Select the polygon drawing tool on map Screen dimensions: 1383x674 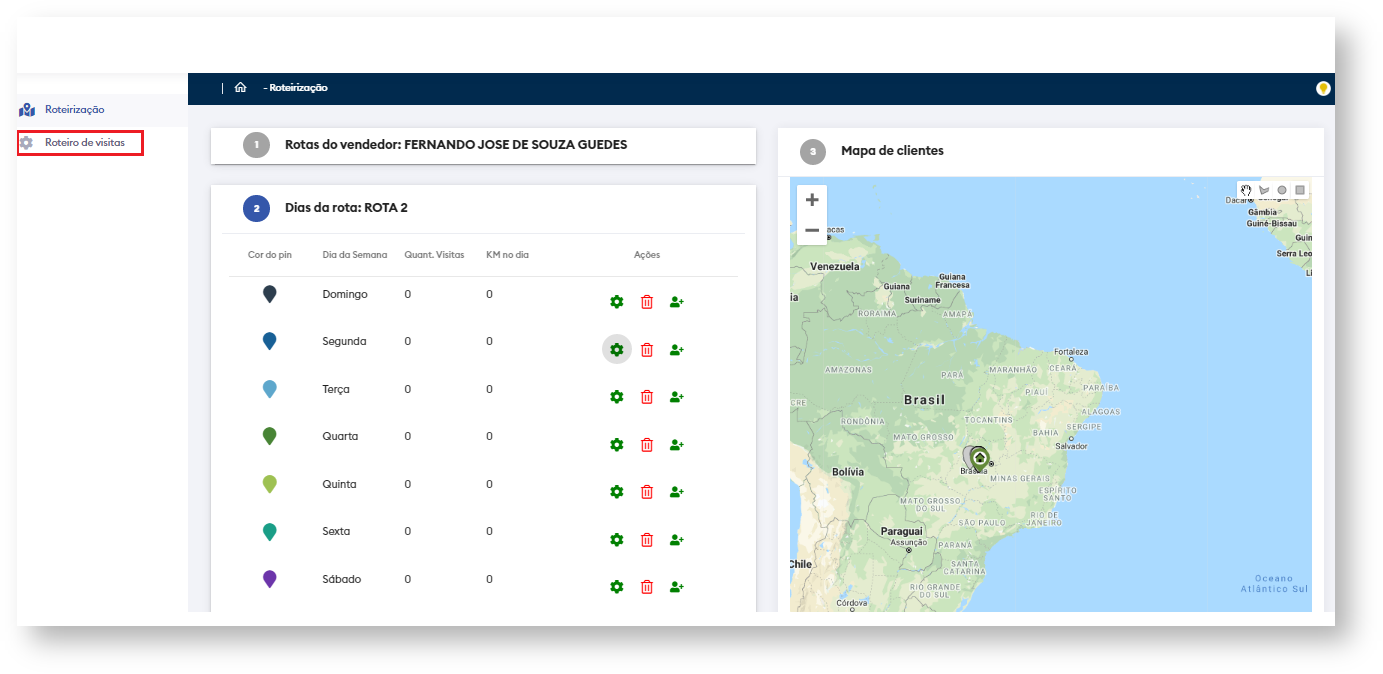pyautogui.click(x=1264, y=190)
